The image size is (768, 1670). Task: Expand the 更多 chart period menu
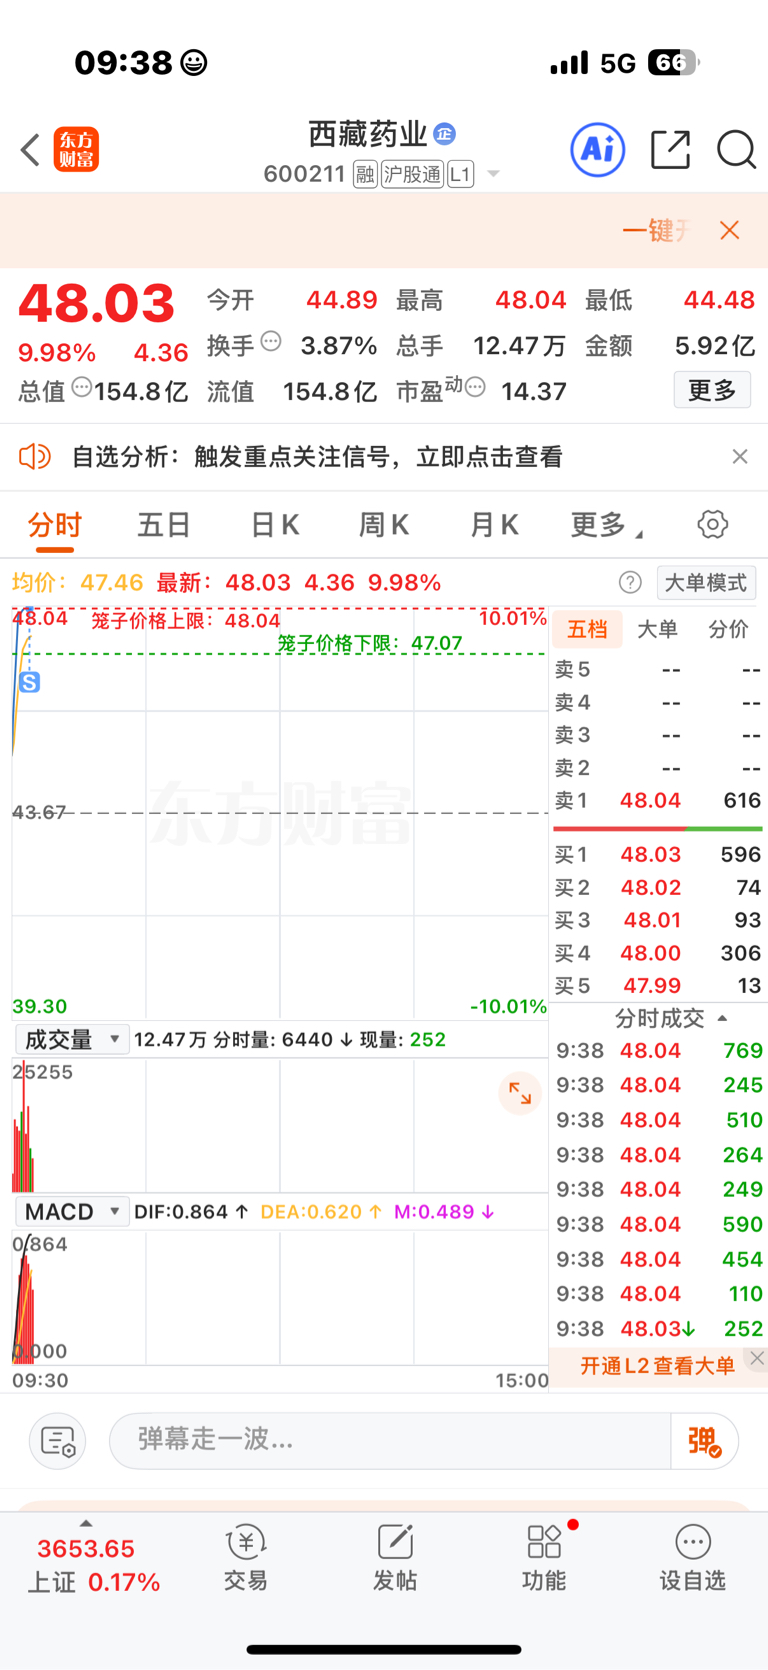point(606,525)
